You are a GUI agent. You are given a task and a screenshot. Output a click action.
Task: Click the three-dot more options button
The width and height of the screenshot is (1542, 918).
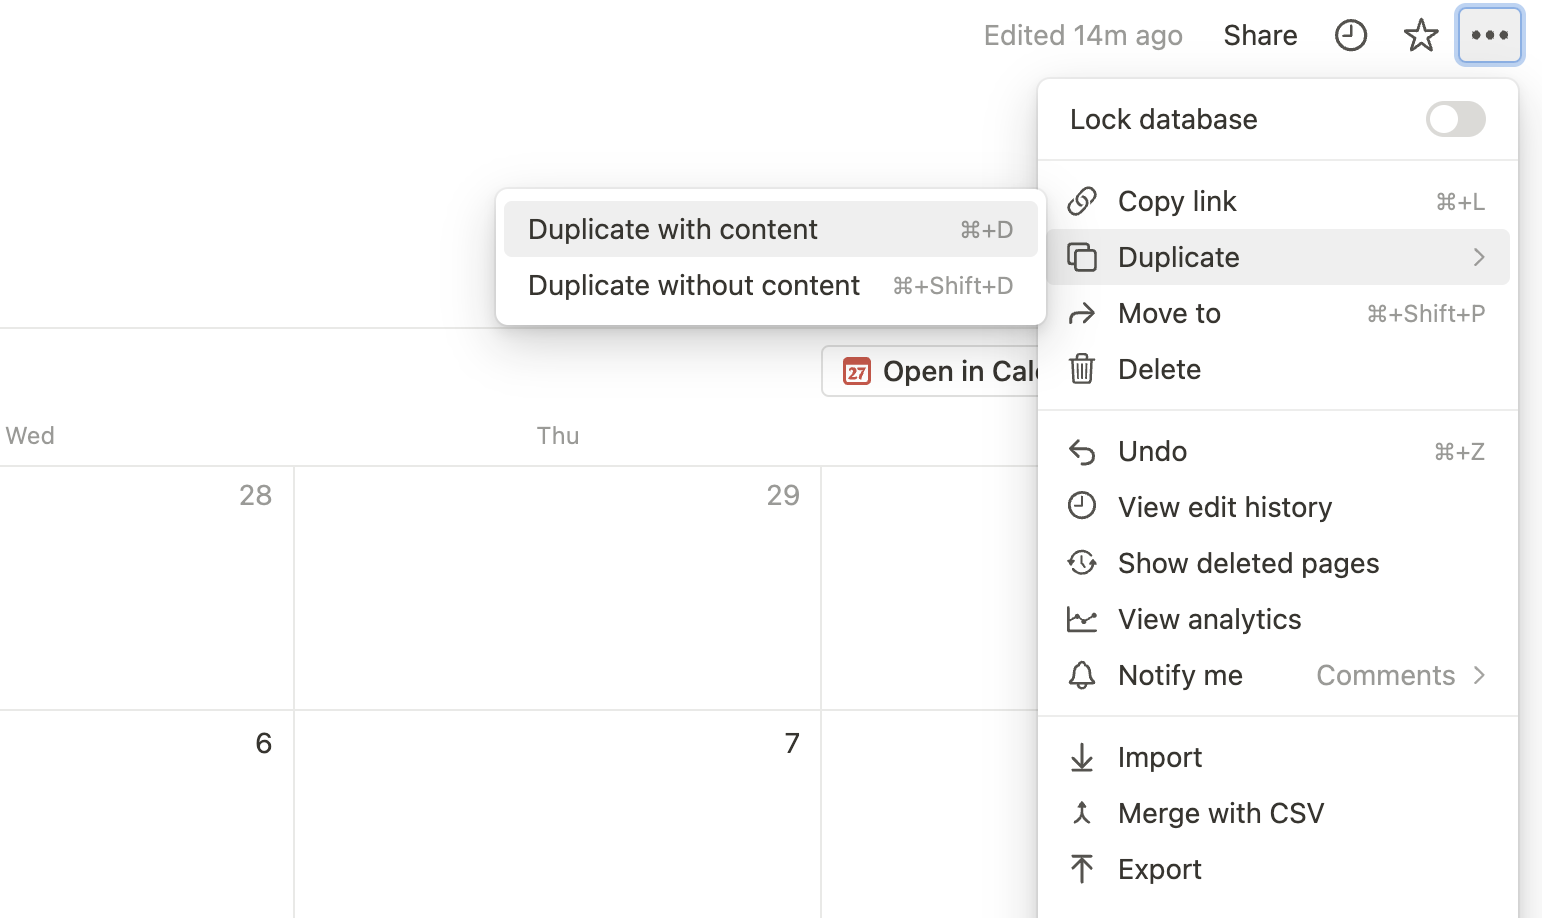tap(1489, 36)
